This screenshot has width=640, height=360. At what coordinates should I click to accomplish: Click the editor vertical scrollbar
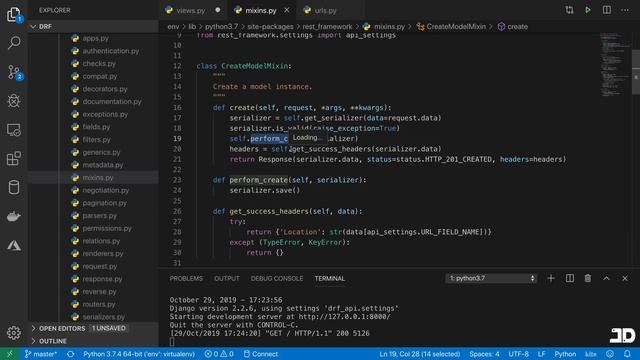636,72
